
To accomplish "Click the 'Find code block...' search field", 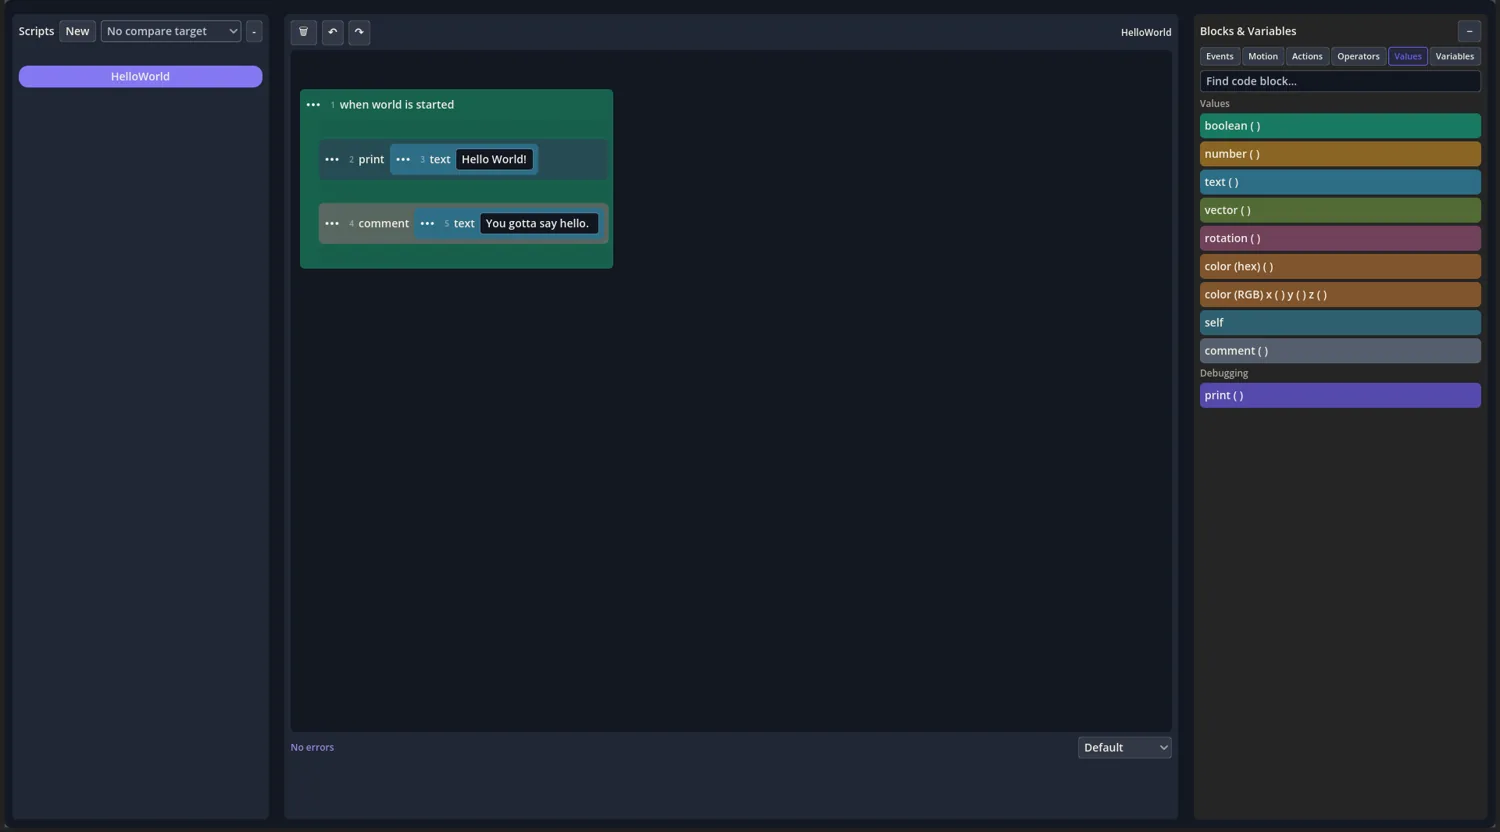I will coord(1340,81).
